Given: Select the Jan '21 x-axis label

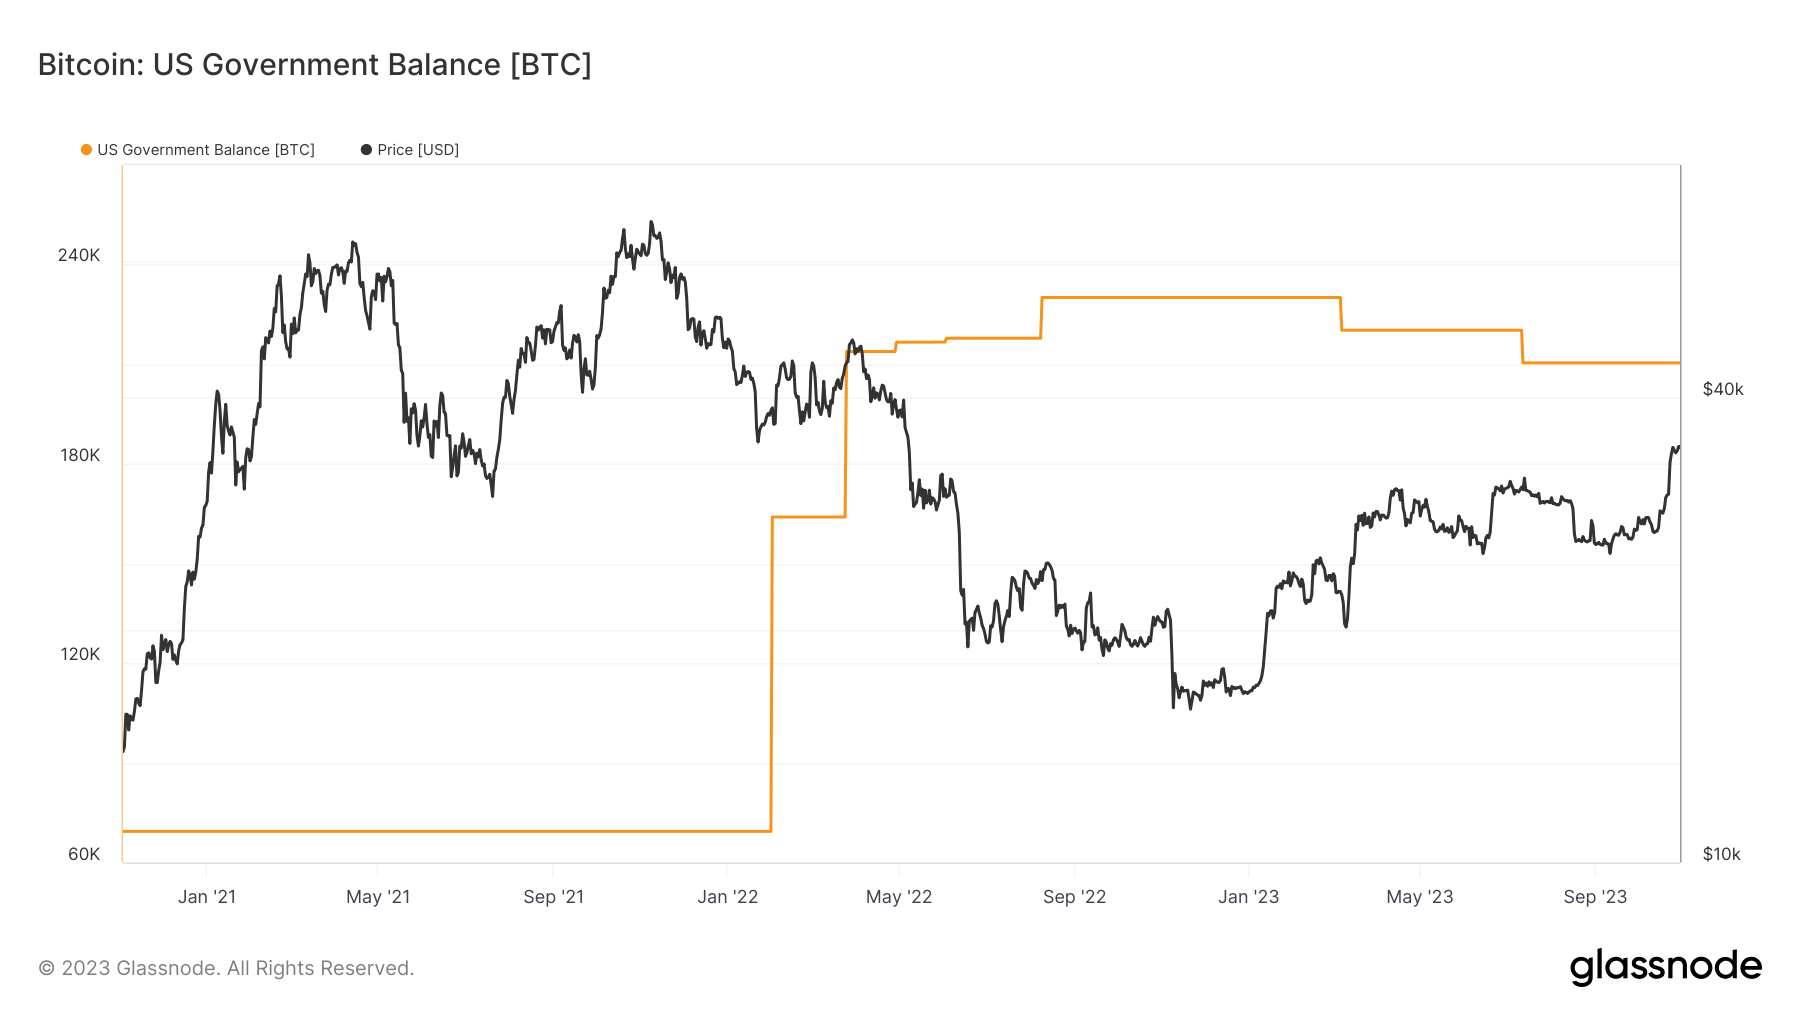Looking at the screenshot, I should click(x=207, y=897).
